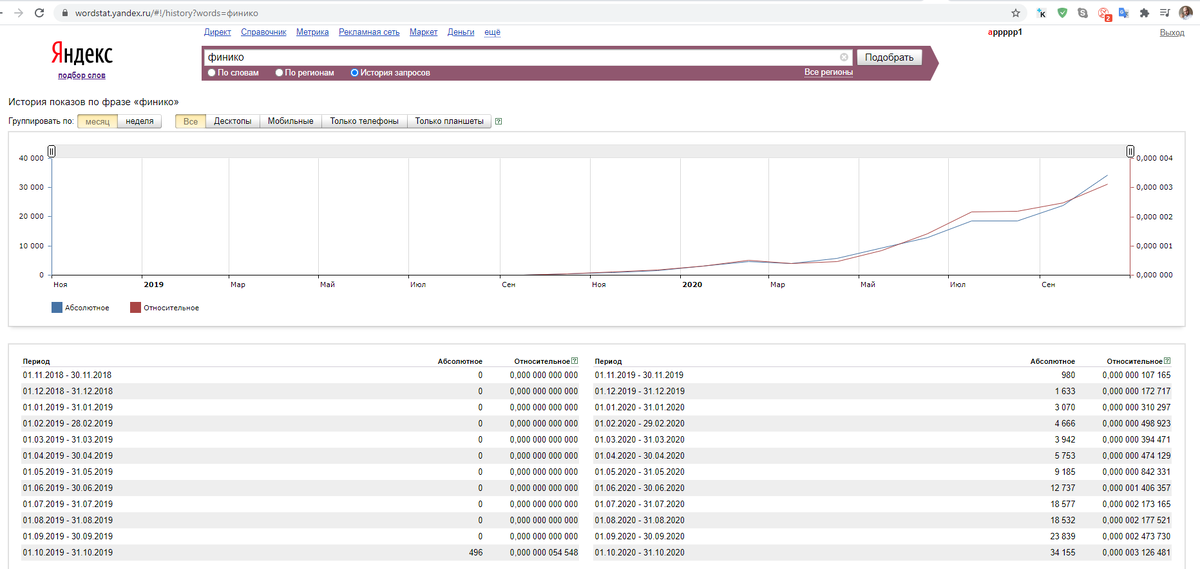Select row 01.10.2020 - 31.10.2020 period
The height and width of the screenshot is (569, 1200).
(640, 552)
